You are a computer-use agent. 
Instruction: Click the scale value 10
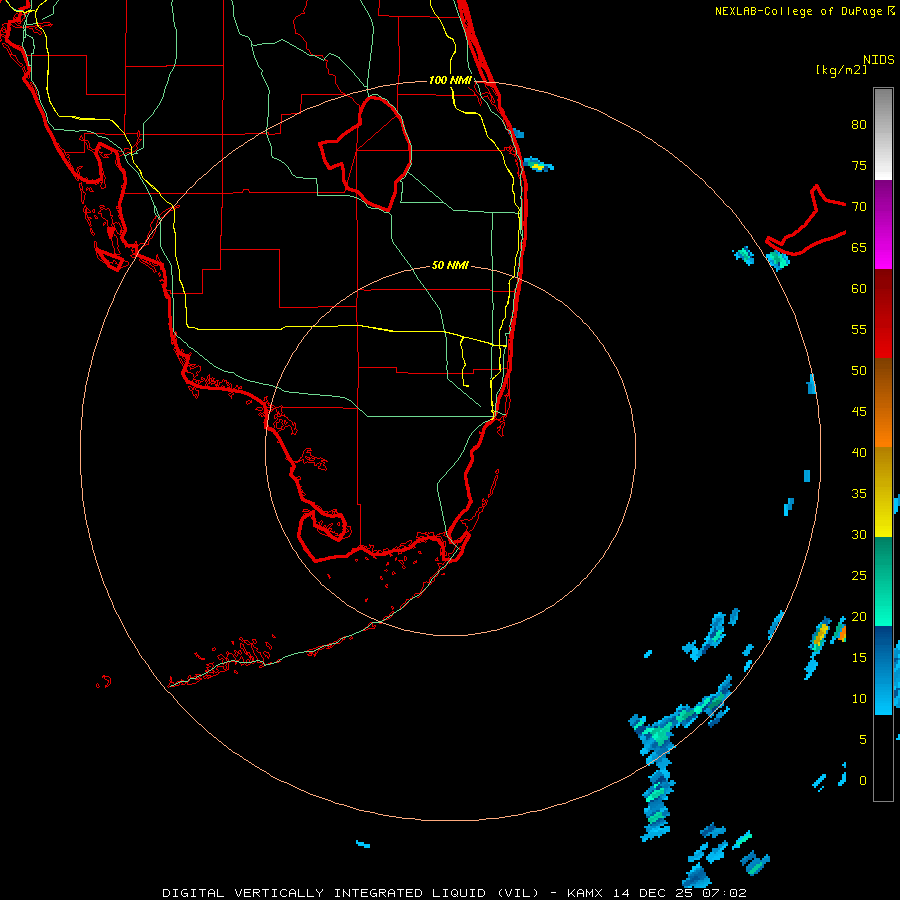859,699
